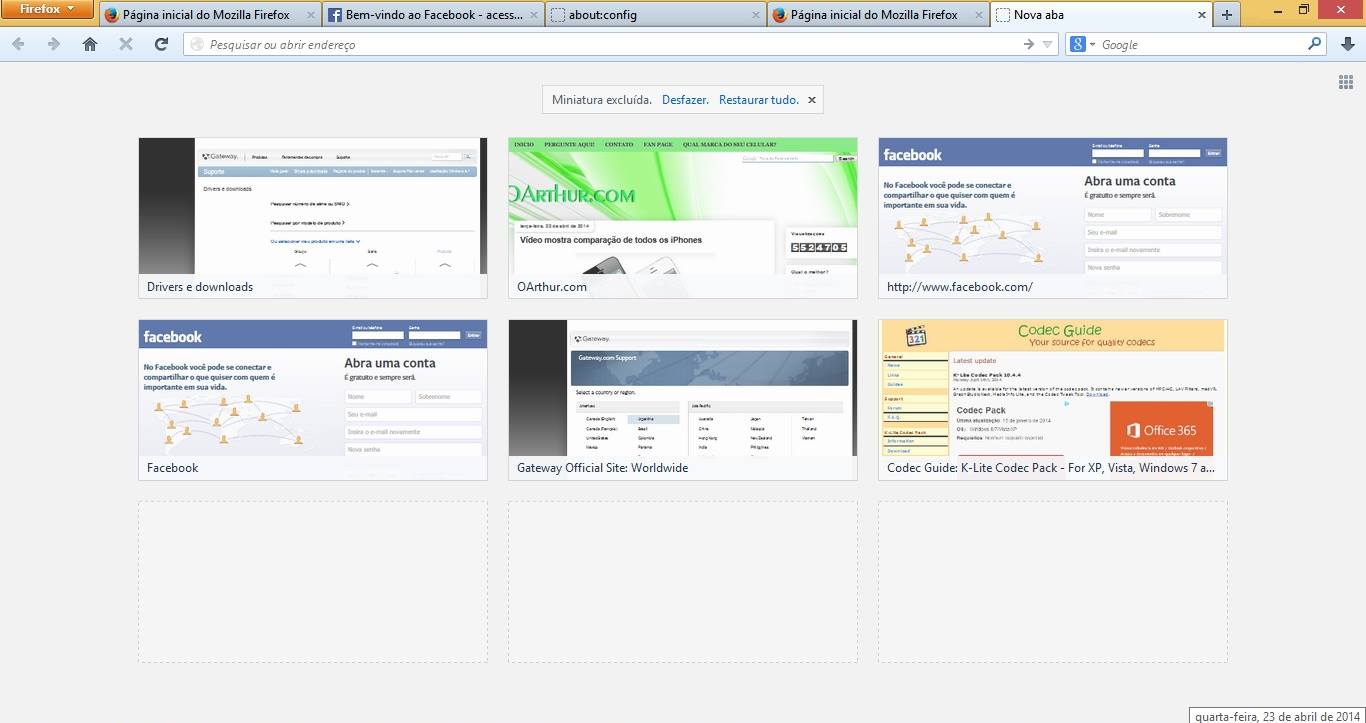This screenshot has height=723, width=1366.
Task: Dismiss the Miniatura excluída notification
Action: pyautogui.click(x=812, y=100)
